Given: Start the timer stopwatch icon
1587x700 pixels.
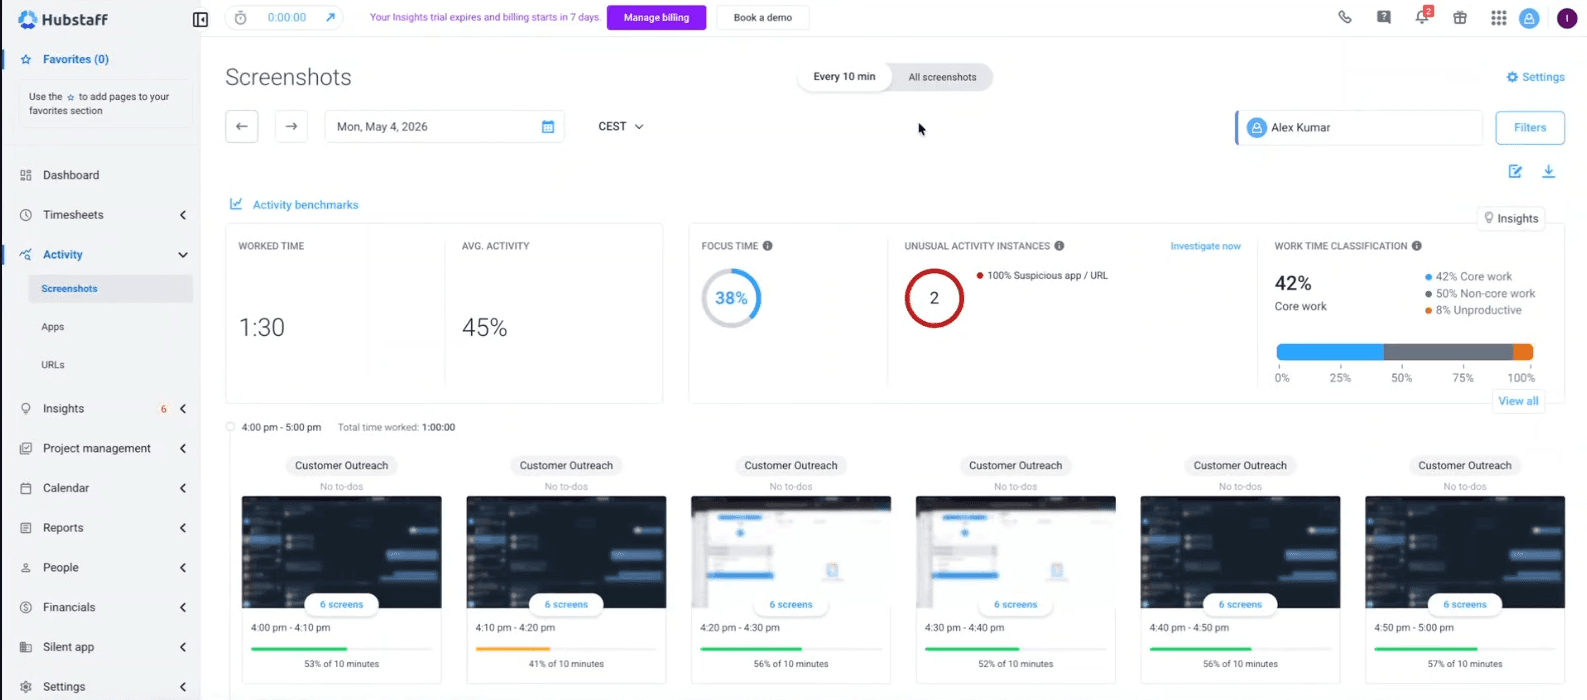Looking at the screenshot, I should tap(241, 18).
